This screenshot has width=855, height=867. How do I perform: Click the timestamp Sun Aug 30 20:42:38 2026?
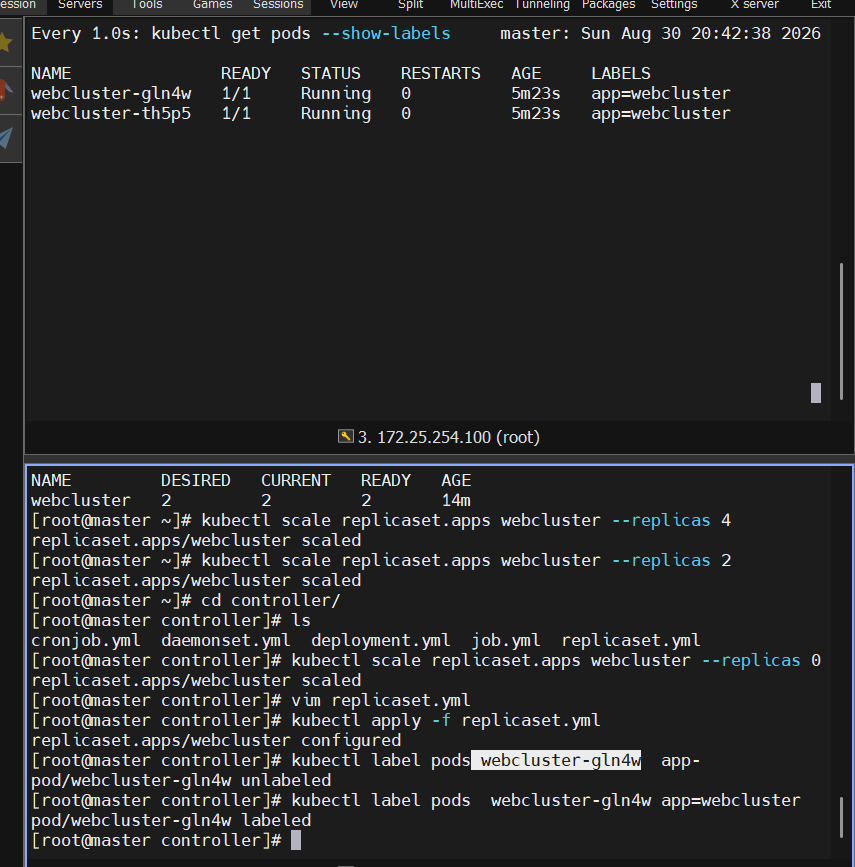coord(701,33)
